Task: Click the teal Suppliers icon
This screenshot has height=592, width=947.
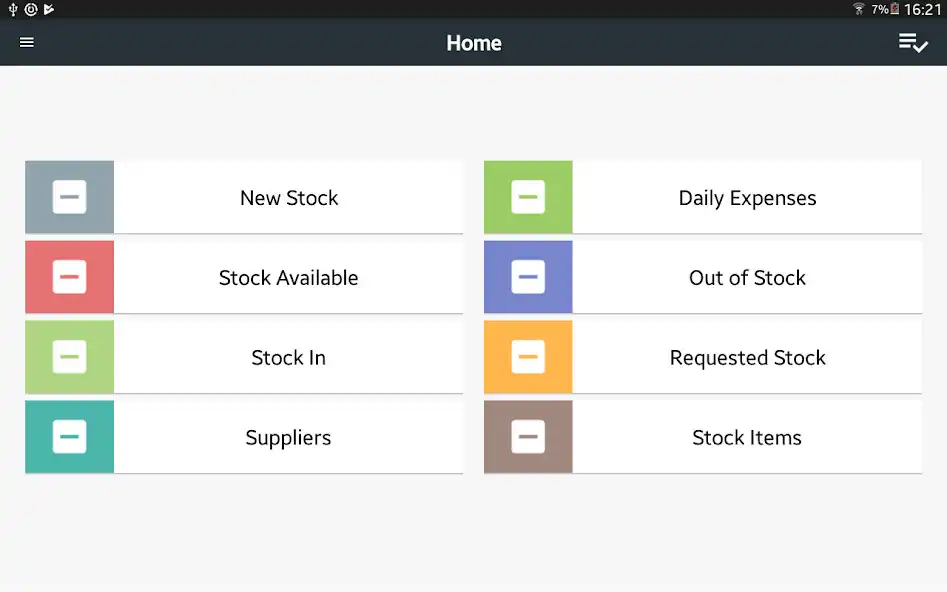Action: click(x=69, y=437)
